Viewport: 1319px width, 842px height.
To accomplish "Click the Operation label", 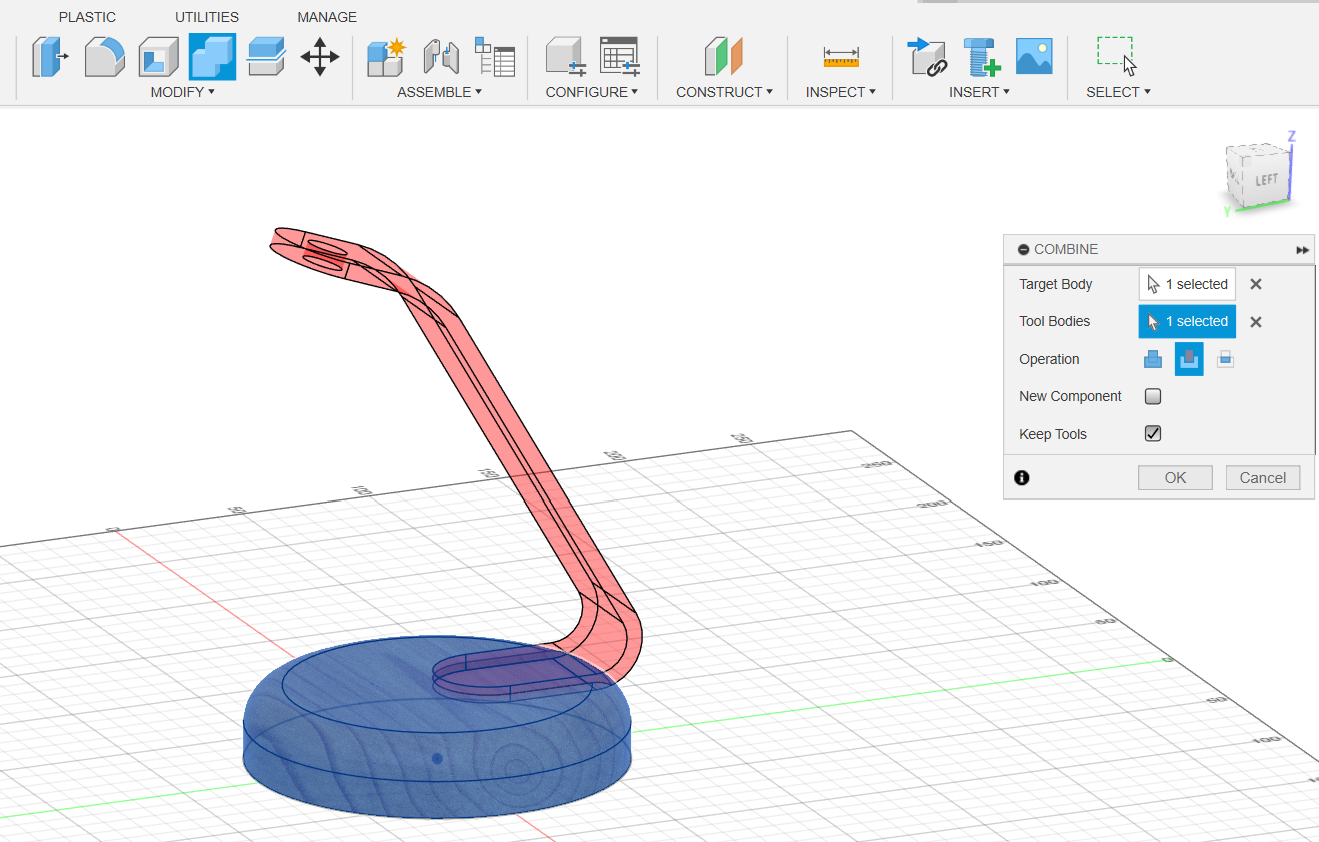I will coord(1049,359).
